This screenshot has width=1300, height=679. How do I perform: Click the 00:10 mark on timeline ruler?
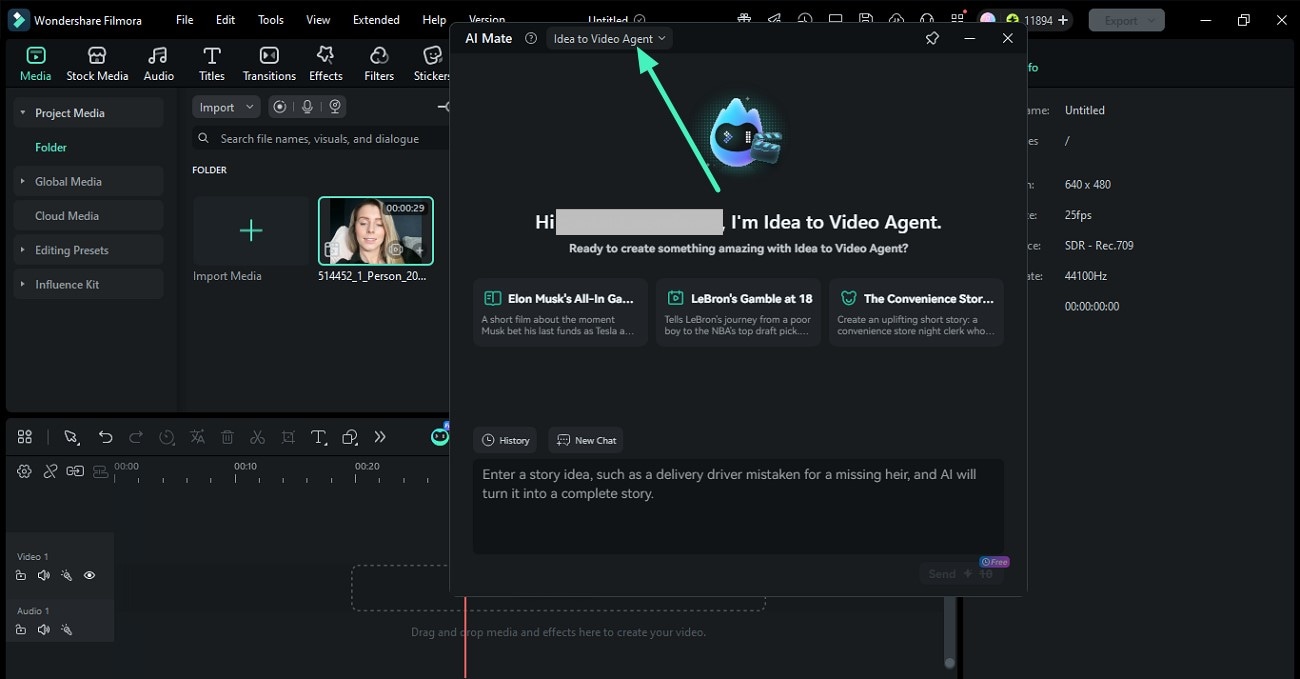tap(246, 466)
